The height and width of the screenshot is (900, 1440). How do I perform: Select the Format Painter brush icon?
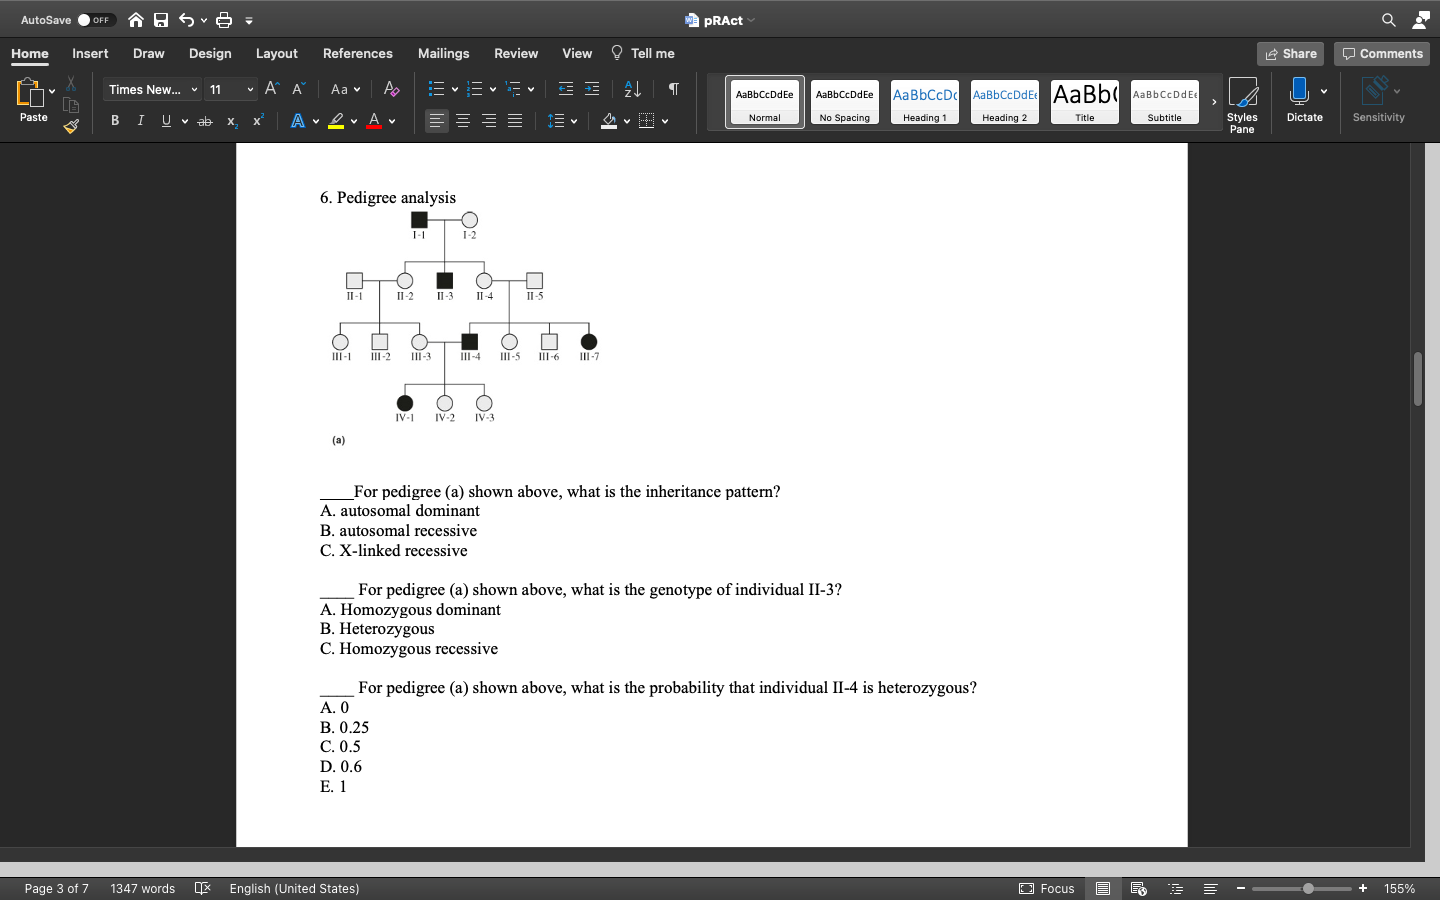click(71, 126)
